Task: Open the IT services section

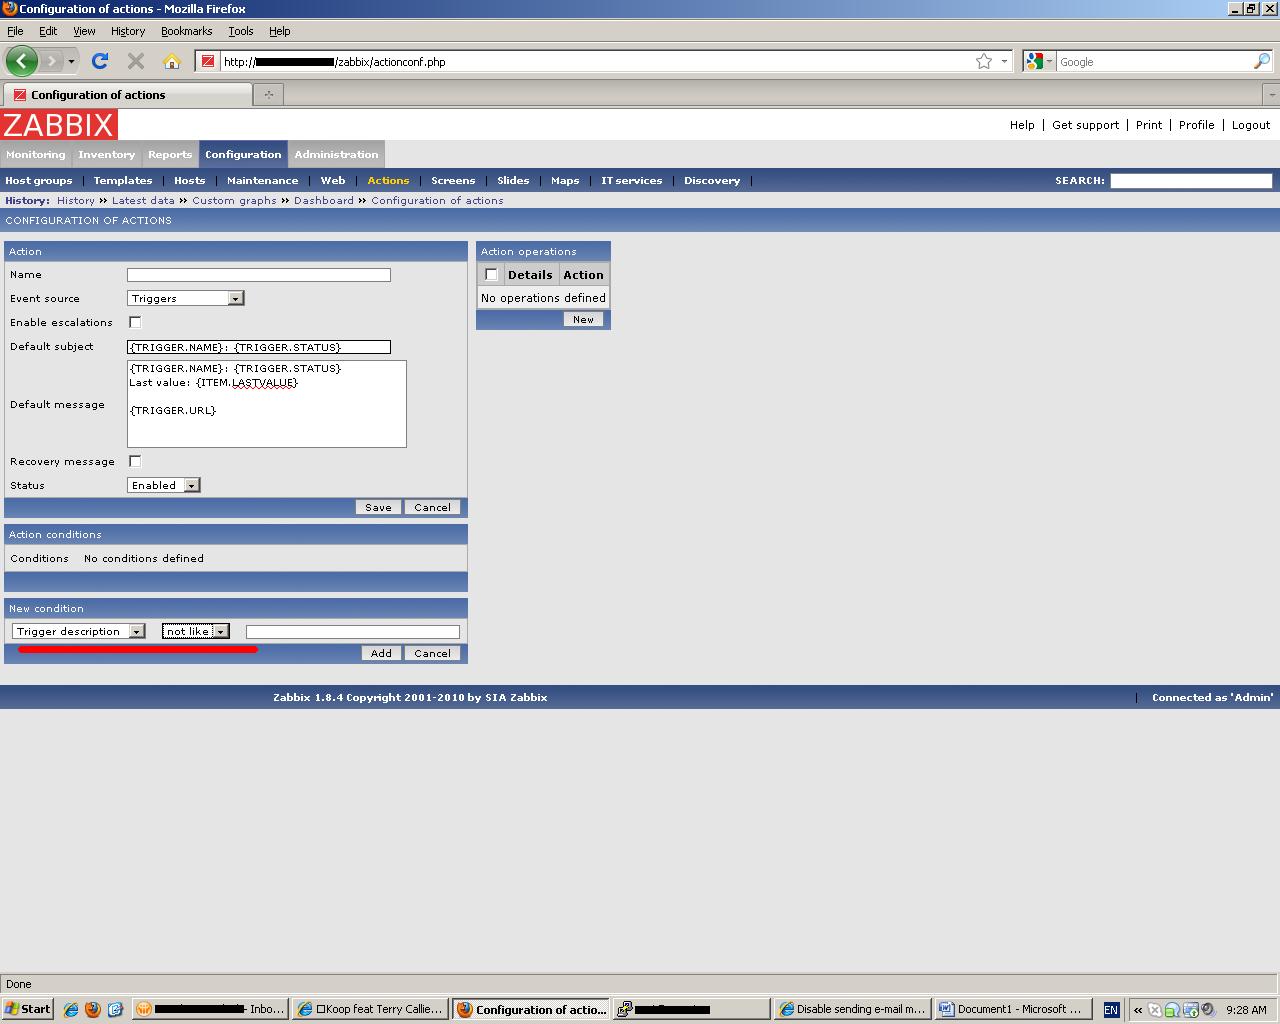Action: [632, 181]
